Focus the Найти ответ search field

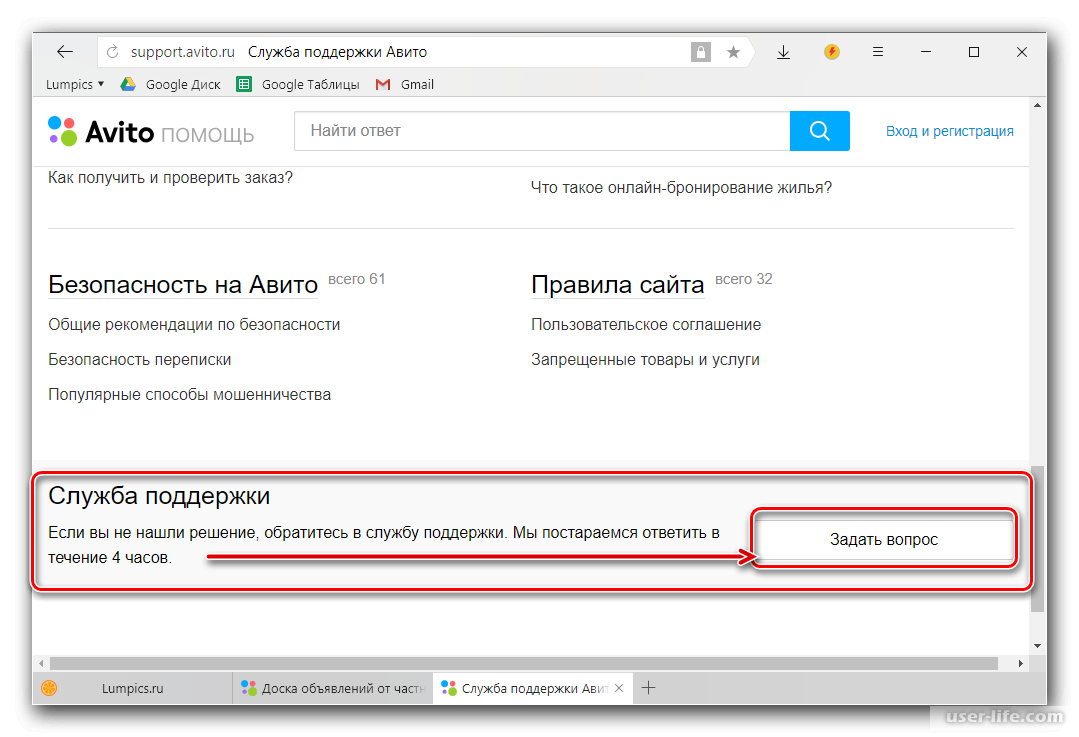542,131
